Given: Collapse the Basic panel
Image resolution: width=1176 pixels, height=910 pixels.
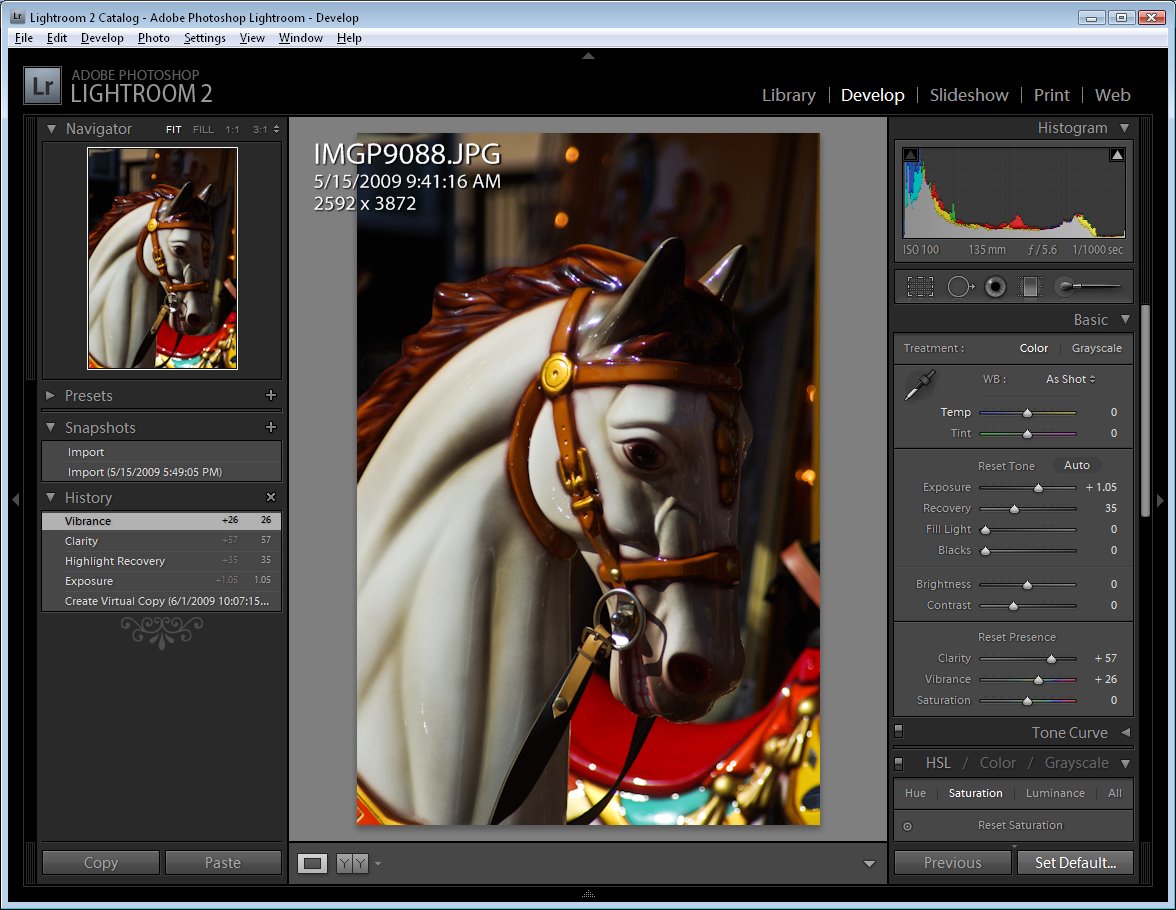Looking at the screenshot, I should [1125, 320].
